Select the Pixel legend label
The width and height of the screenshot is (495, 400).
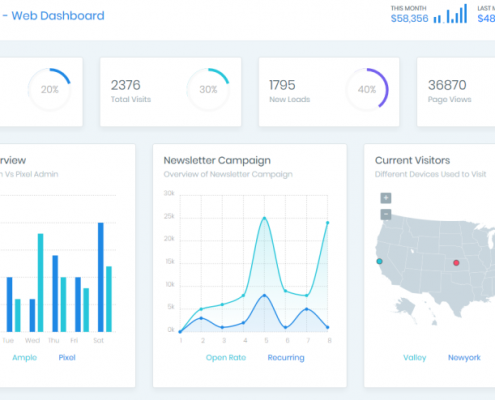(67, 357)
